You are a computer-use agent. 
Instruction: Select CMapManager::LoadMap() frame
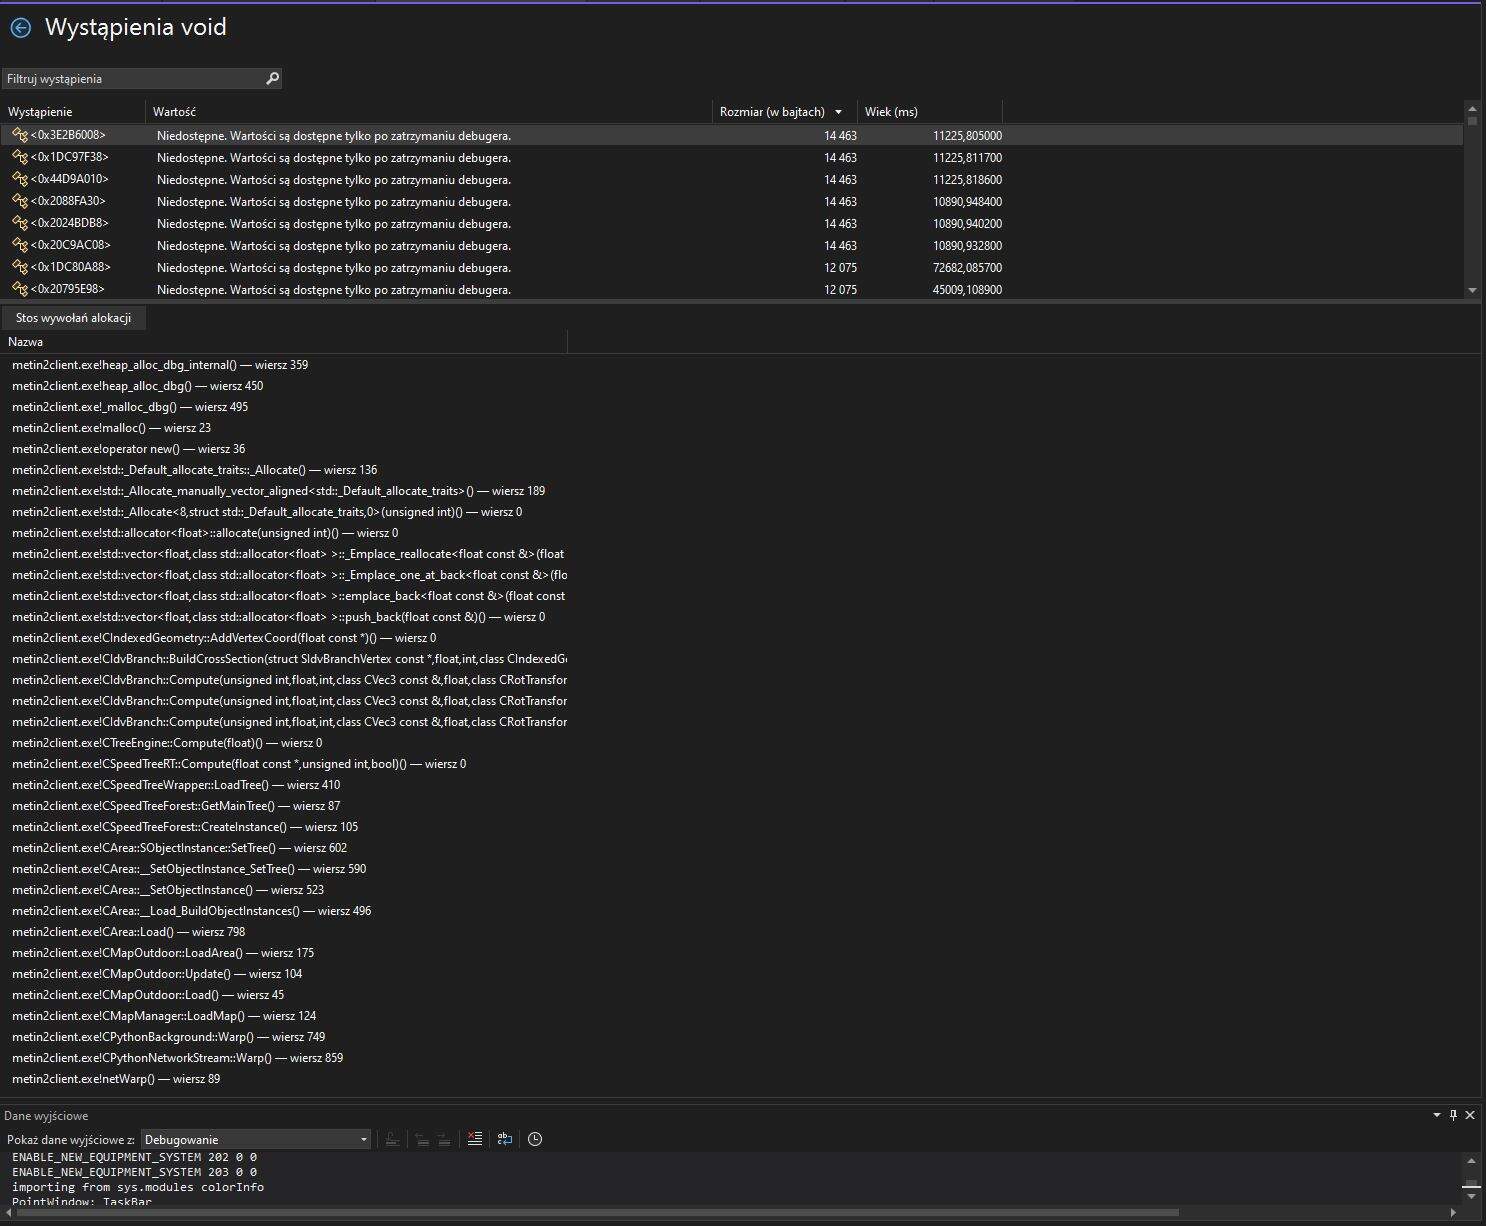(164, 1016)
